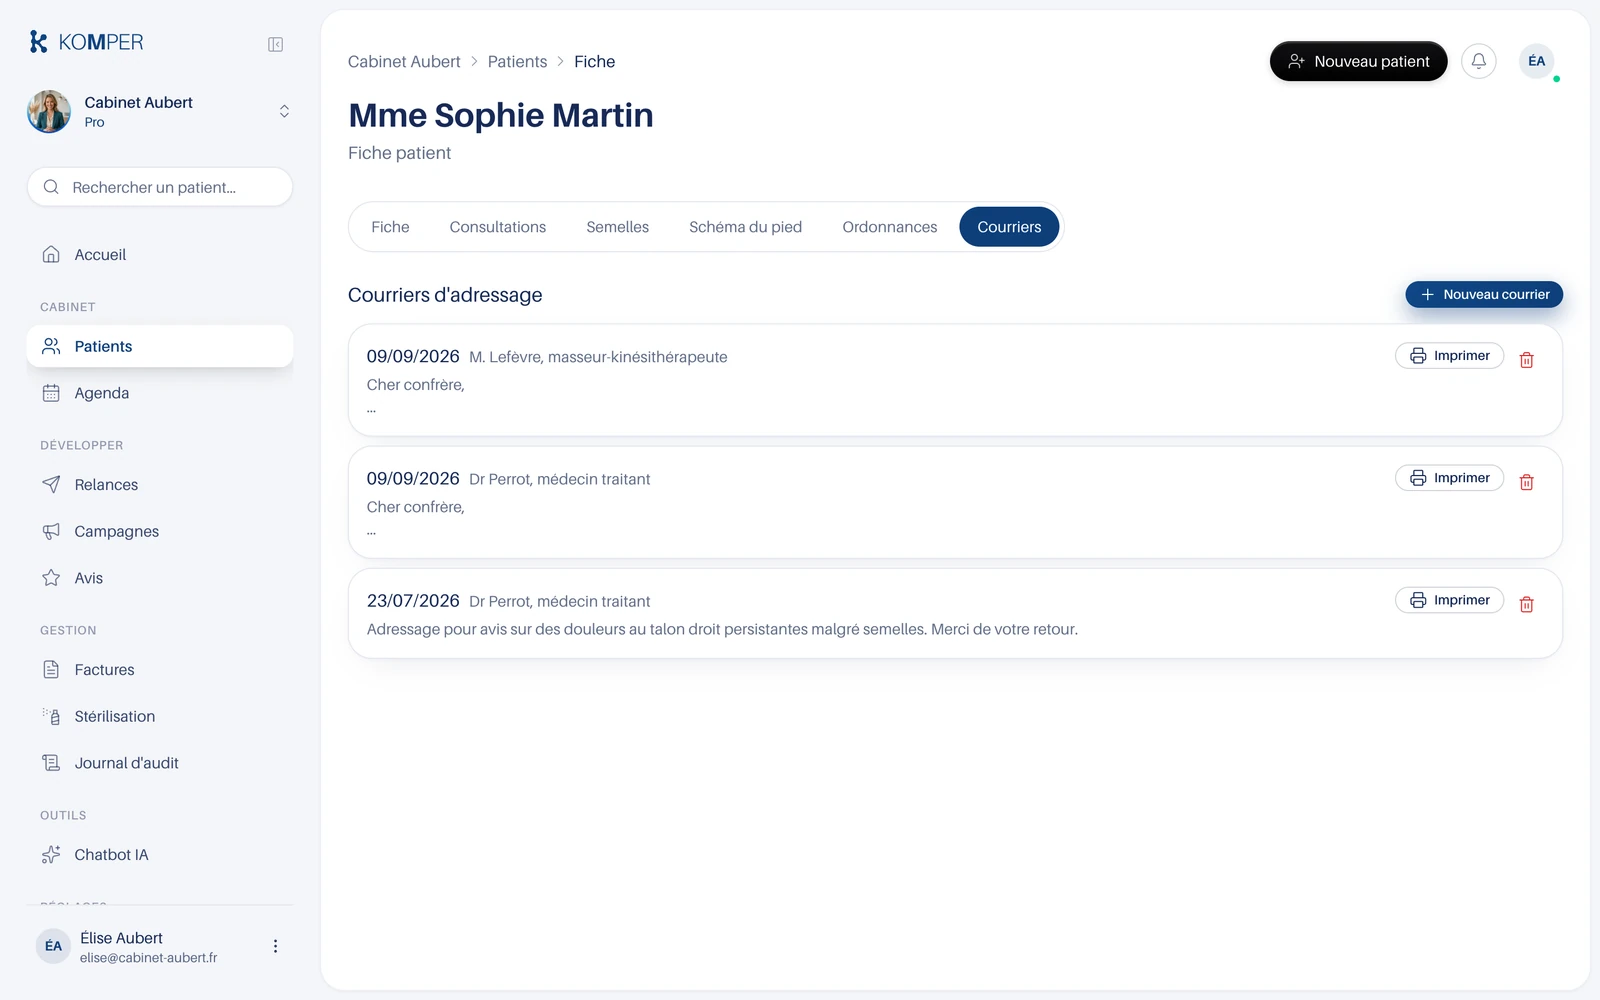Delete the M. Lefèvre courier with the trash icon
The width and height of the screenshot is (1600, 1000).
(x=1527, y=360)
